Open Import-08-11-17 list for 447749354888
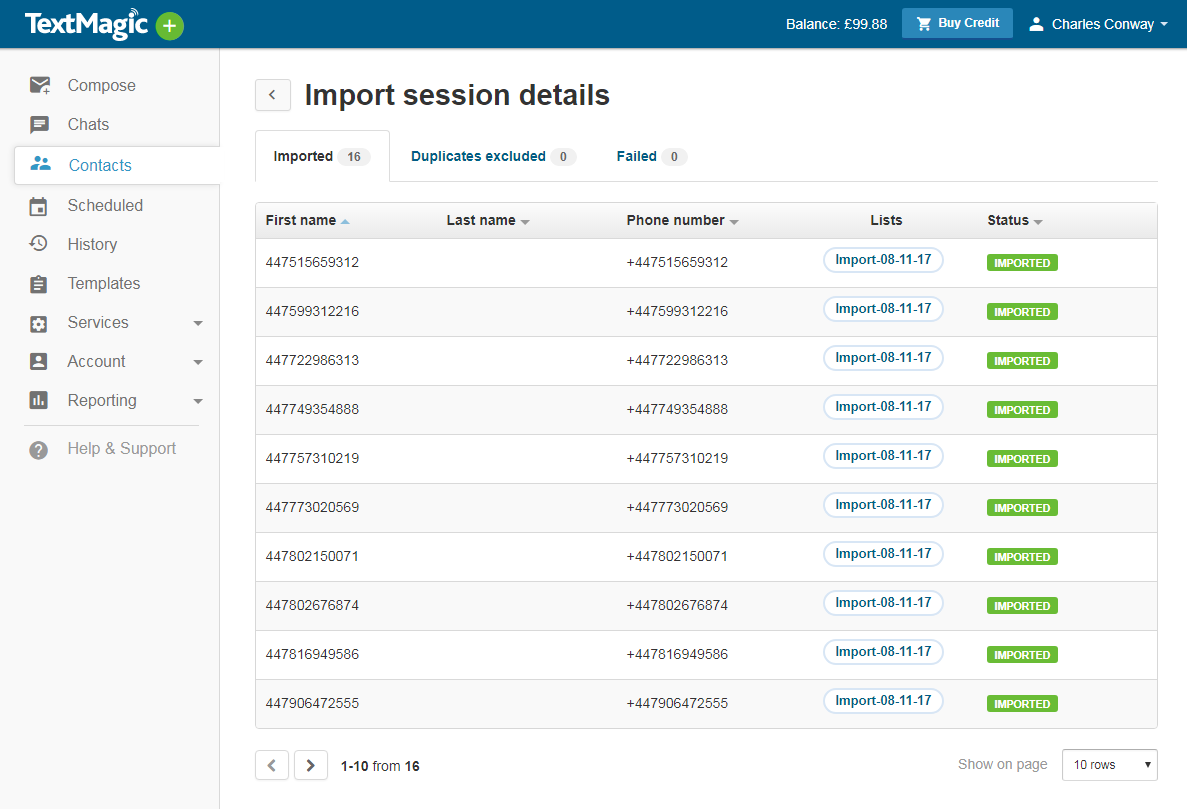1187x809 pixels. (883, 406)
